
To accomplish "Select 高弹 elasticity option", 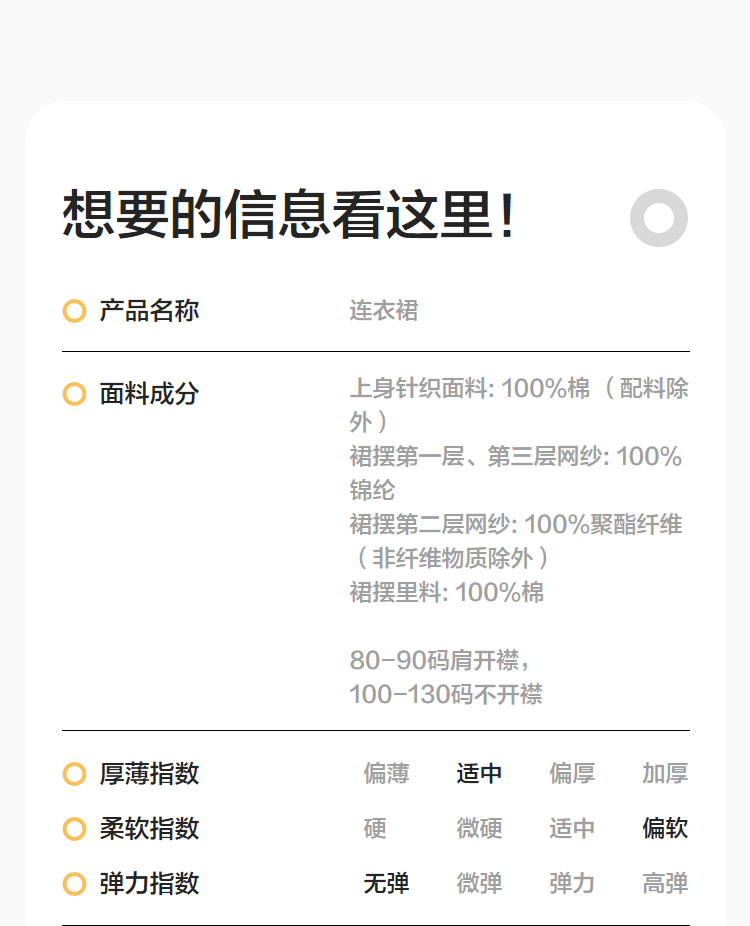I will [665, 884].
